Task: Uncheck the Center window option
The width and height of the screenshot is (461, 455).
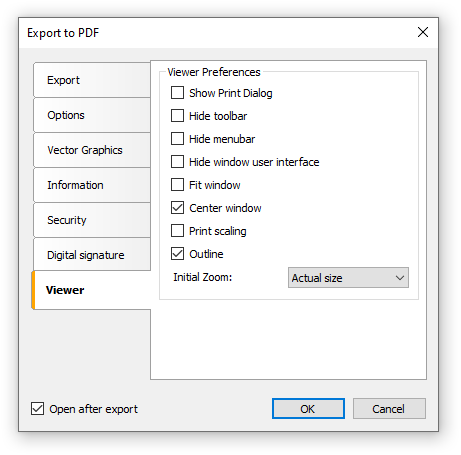Action: click(x=177, y=208)
